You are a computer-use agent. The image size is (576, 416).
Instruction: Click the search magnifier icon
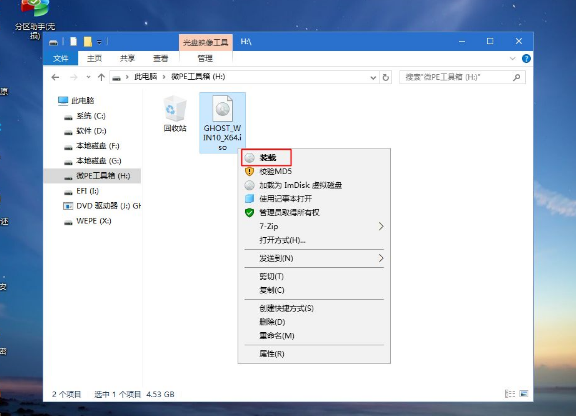(x=517, y=77)
